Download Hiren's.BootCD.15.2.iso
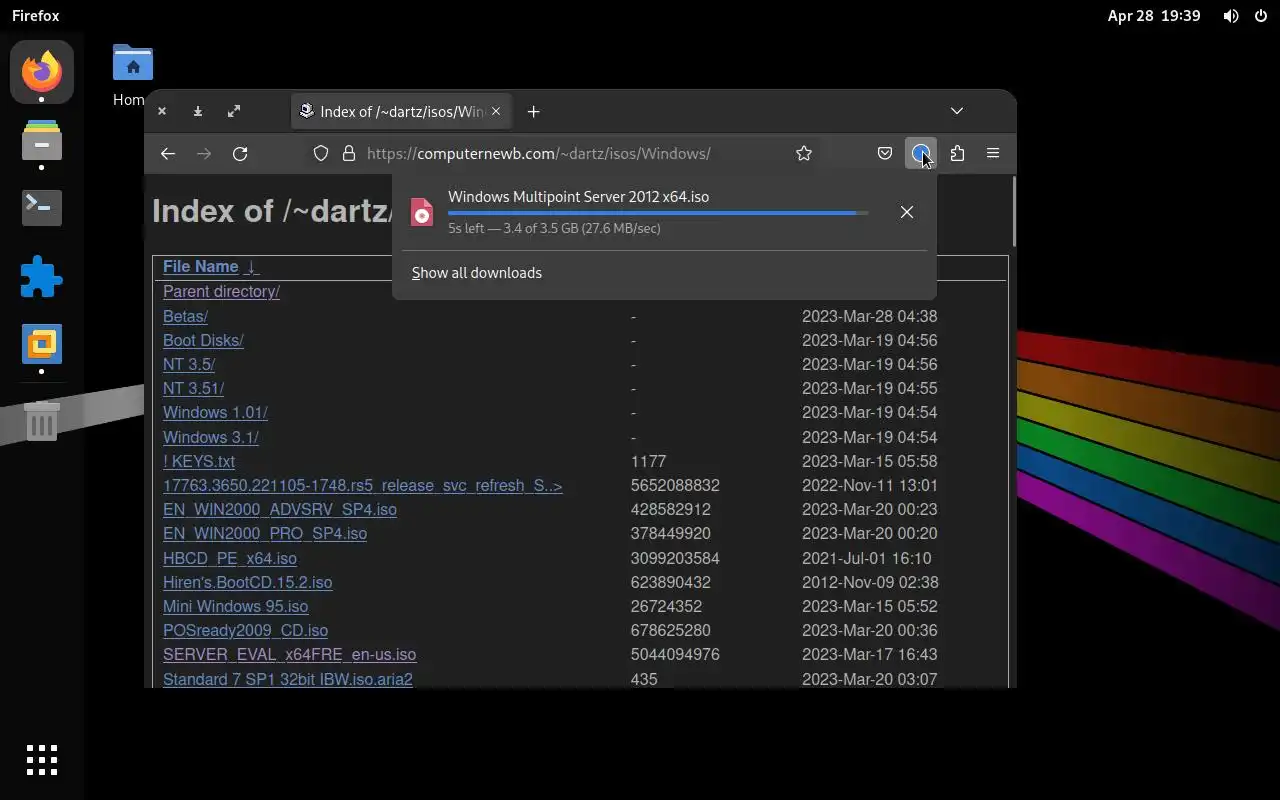This screenshot has width=1280, height=800. coord(248,583)
